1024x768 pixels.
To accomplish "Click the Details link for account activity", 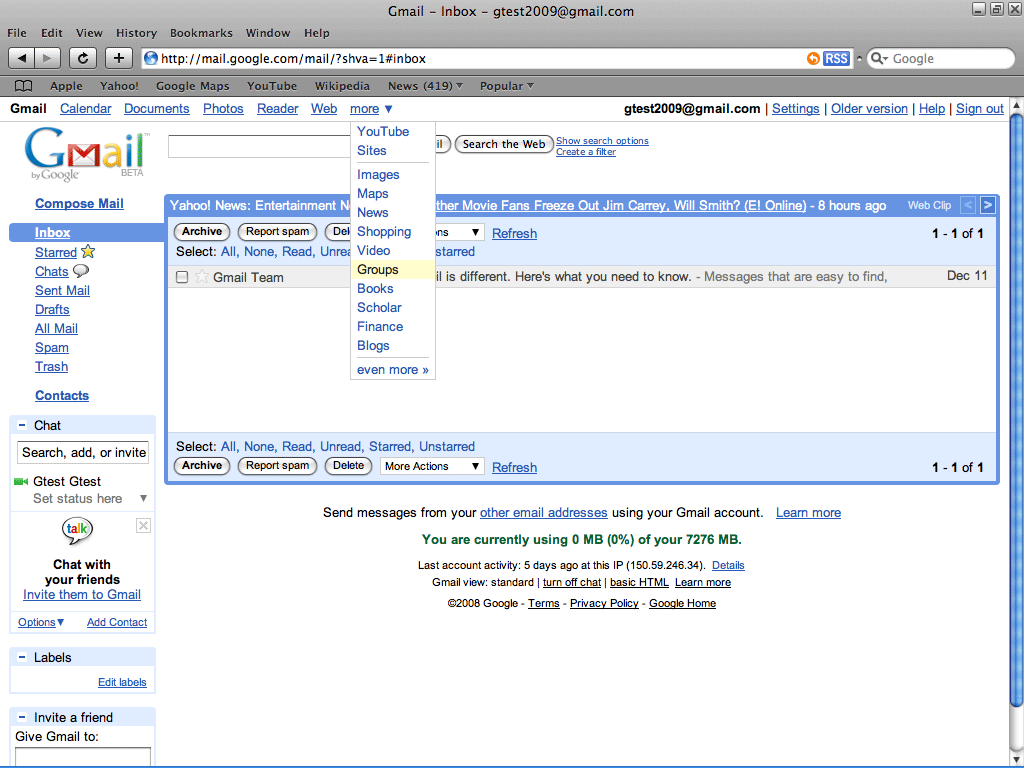I will (728, 566).
